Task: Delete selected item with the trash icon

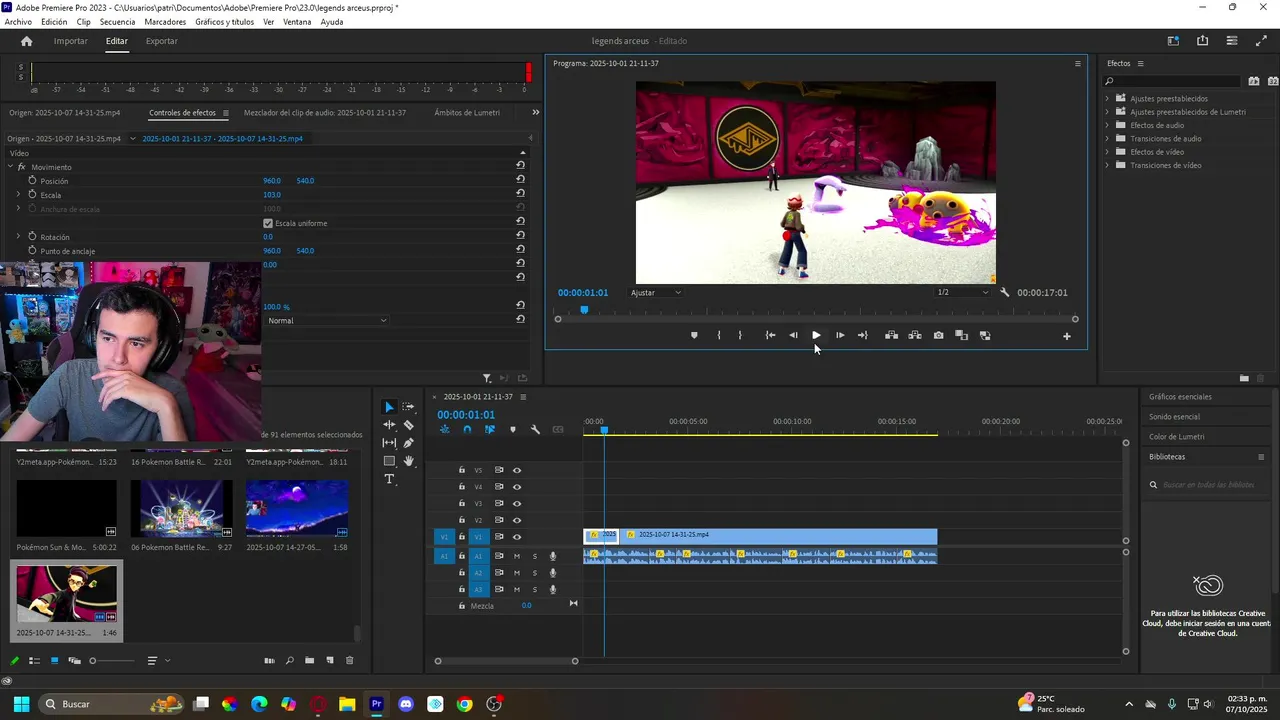Action: [349, 660]
